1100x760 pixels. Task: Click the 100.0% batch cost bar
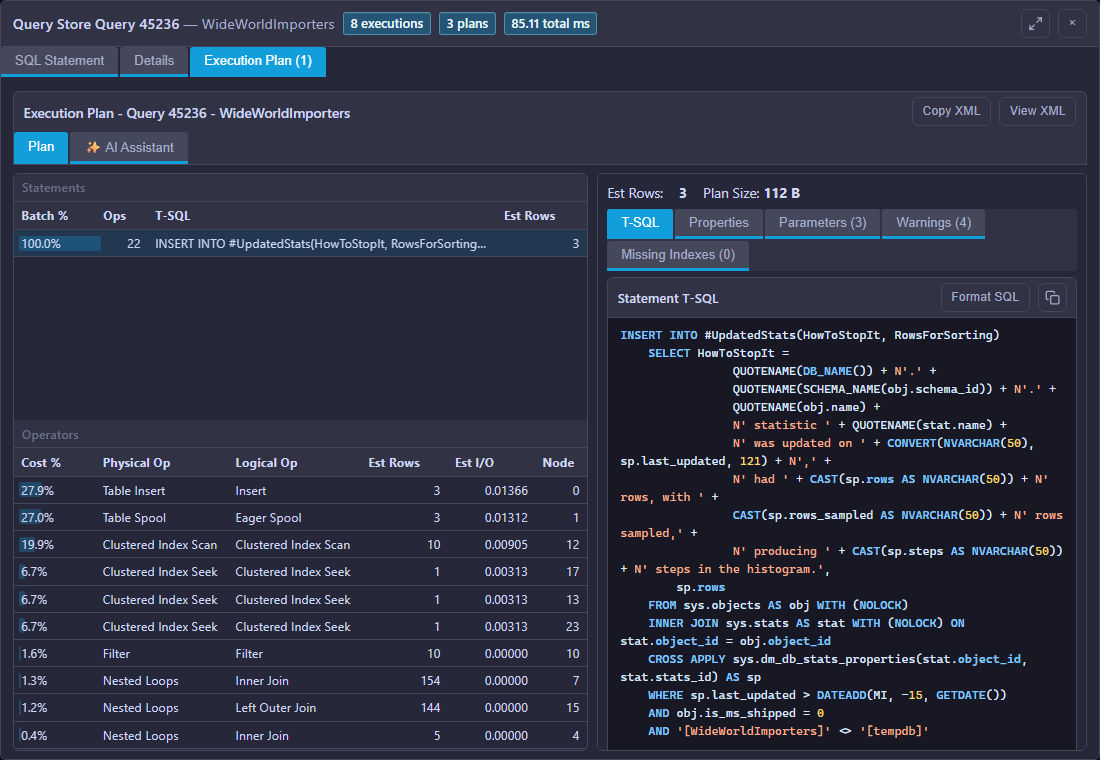pyautogui.click(x=60, y=244)
